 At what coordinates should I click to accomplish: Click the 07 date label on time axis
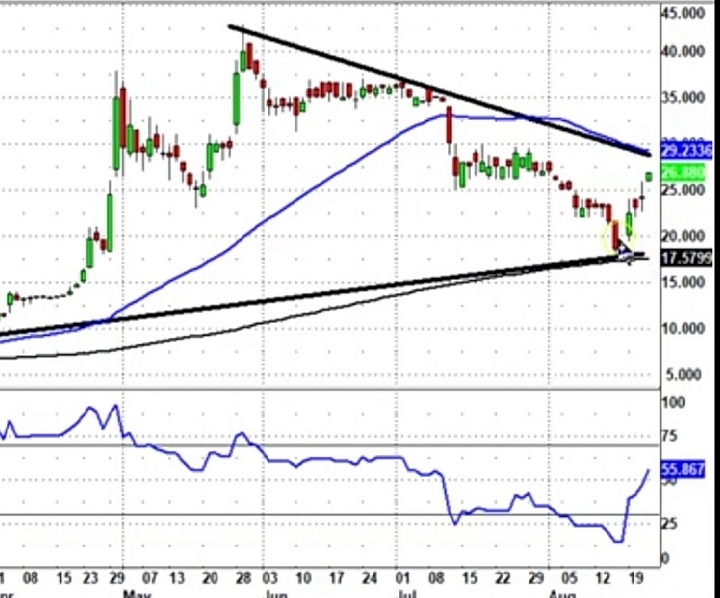pos(150,578)
